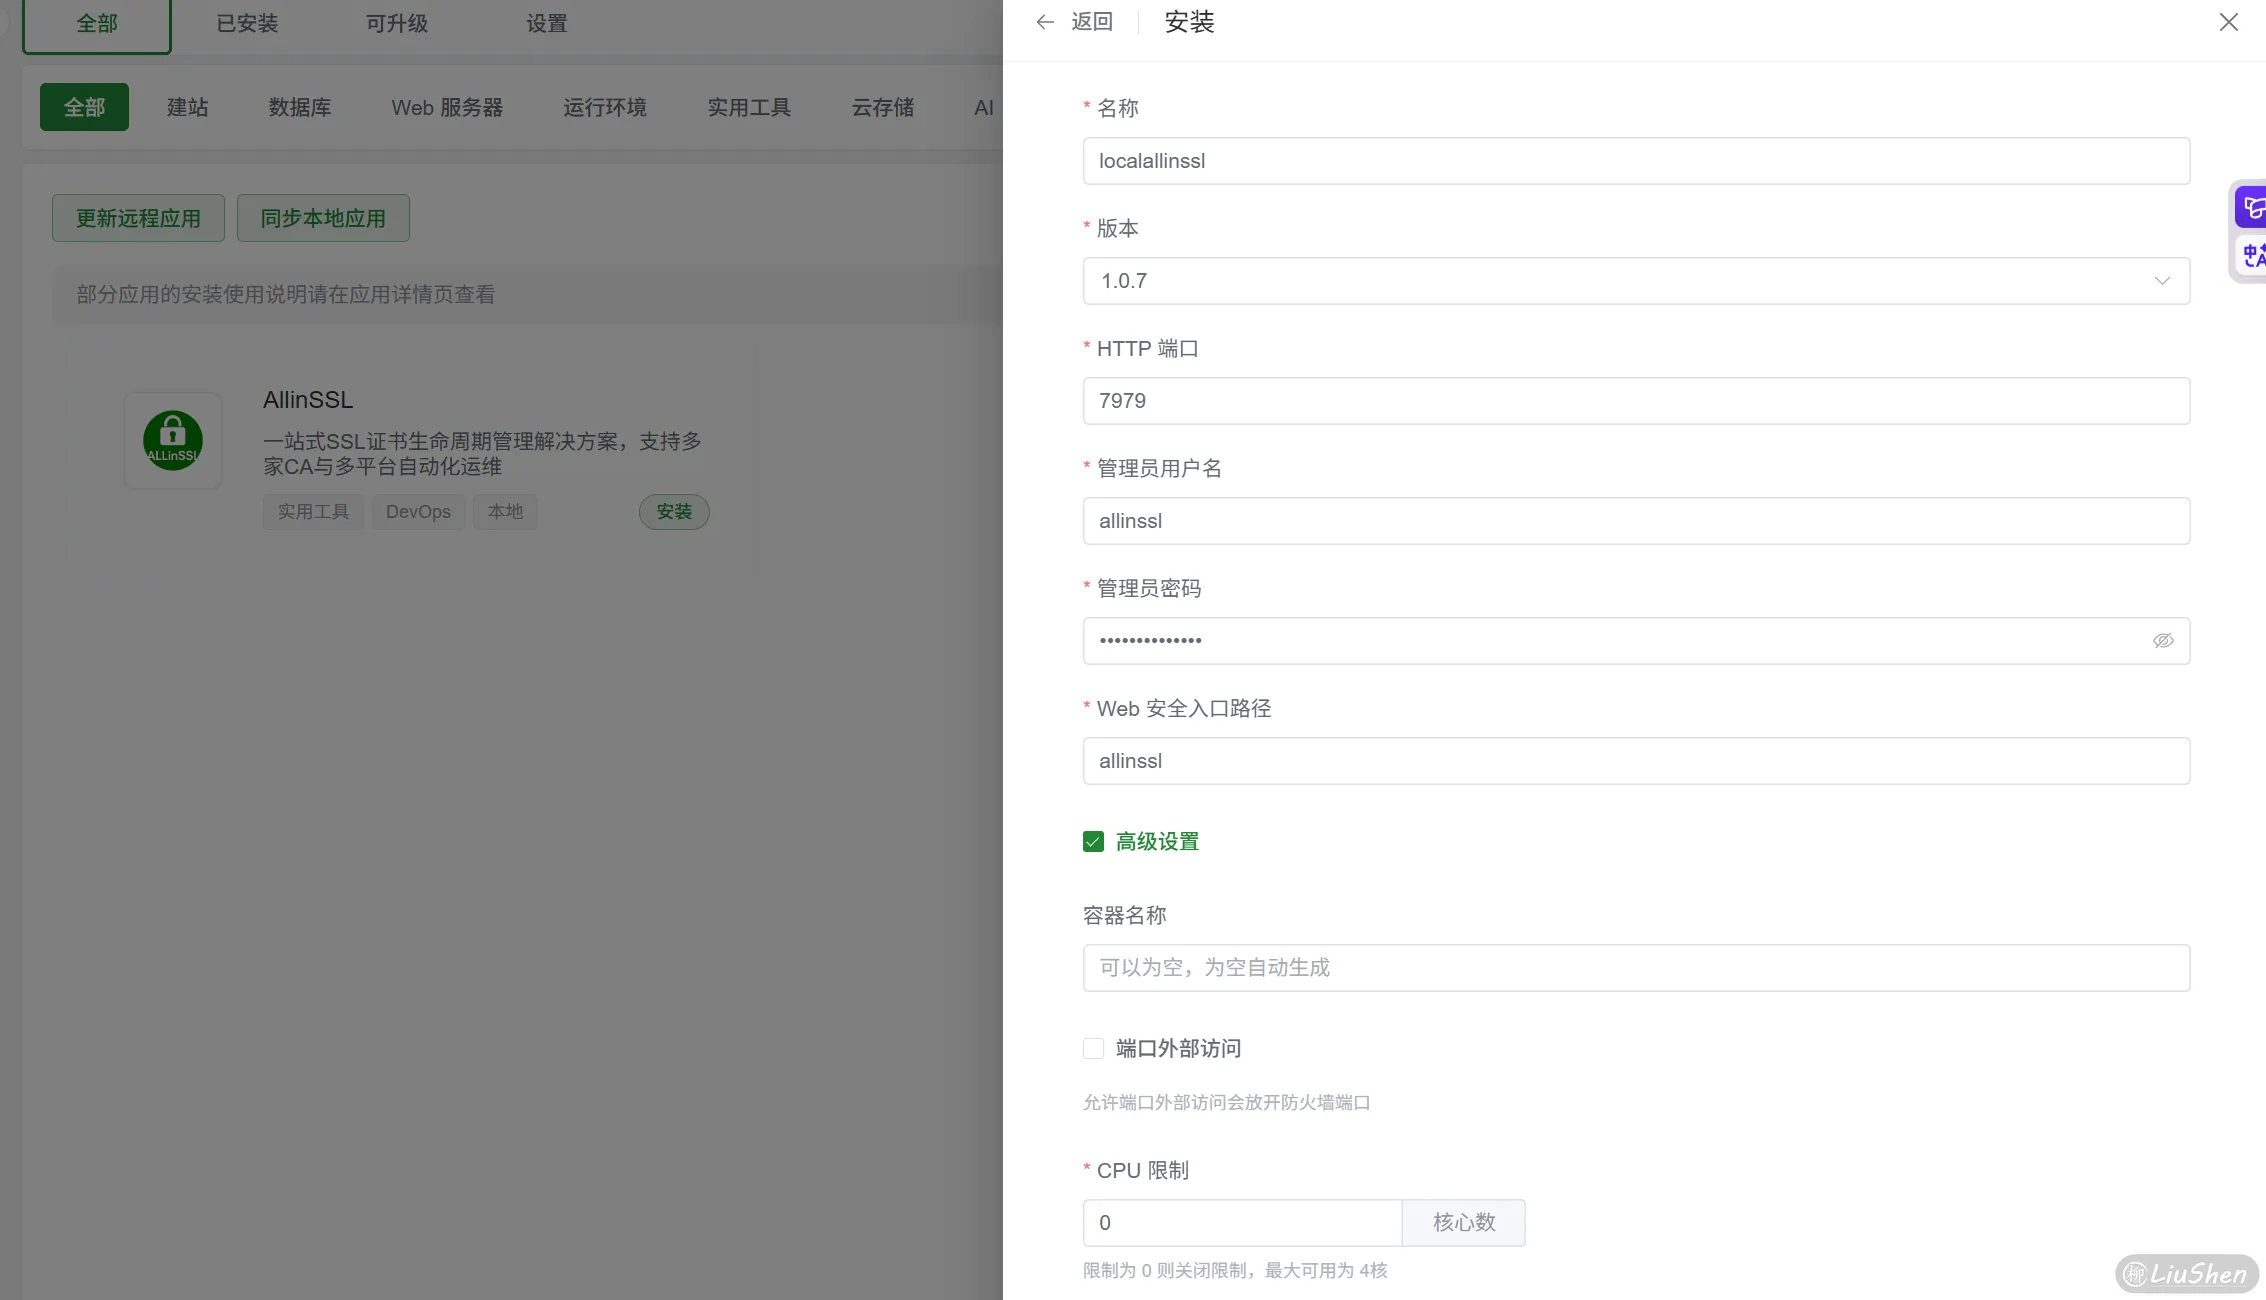2266x1300 pixels.
Task: Expand the 版本 dropdown showing 1.0.7
Action: tap(2161, 281)
